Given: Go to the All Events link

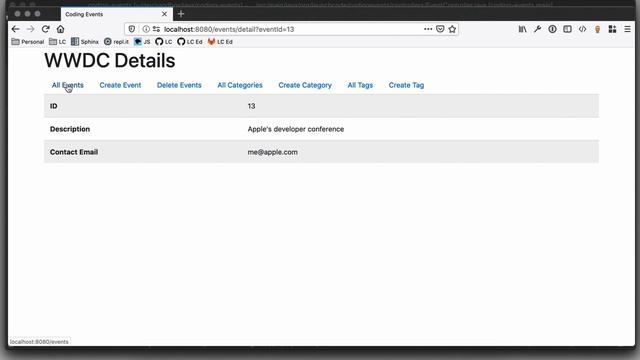Looking at the screenshot, I should (x=67, y=85).
